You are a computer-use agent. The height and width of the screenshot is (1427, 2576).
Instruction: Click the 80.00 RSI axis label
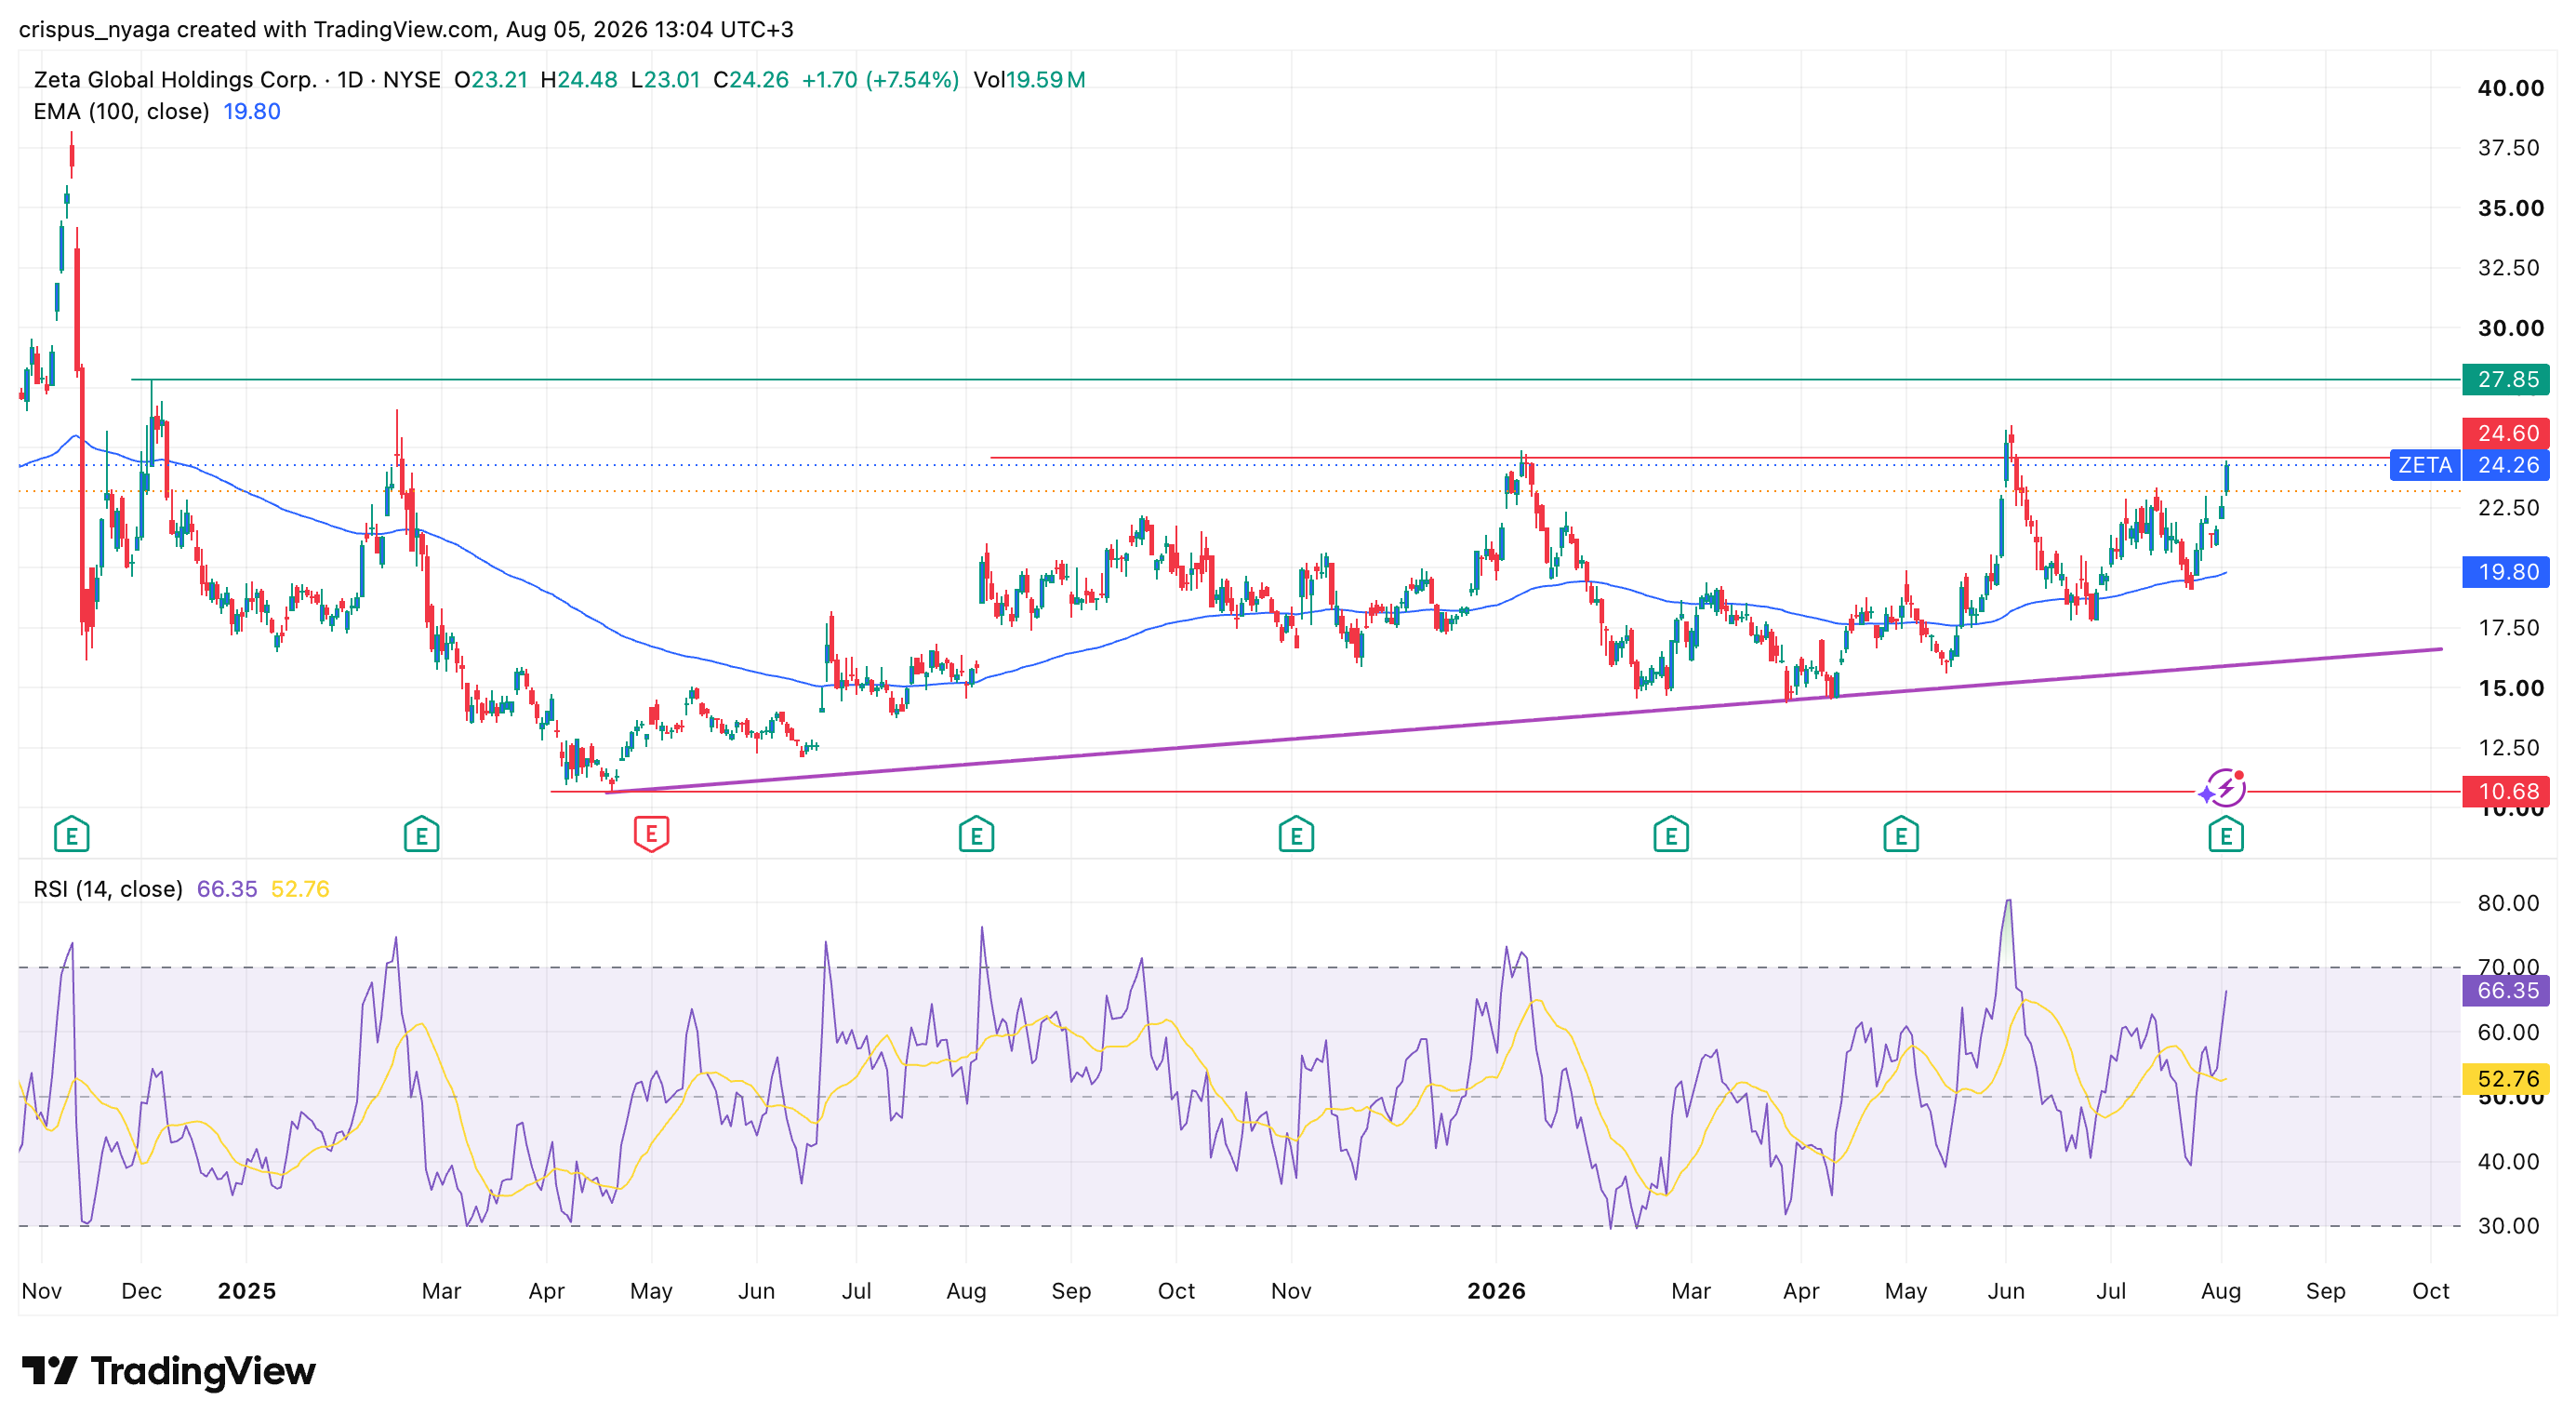tap(2508, 903)
